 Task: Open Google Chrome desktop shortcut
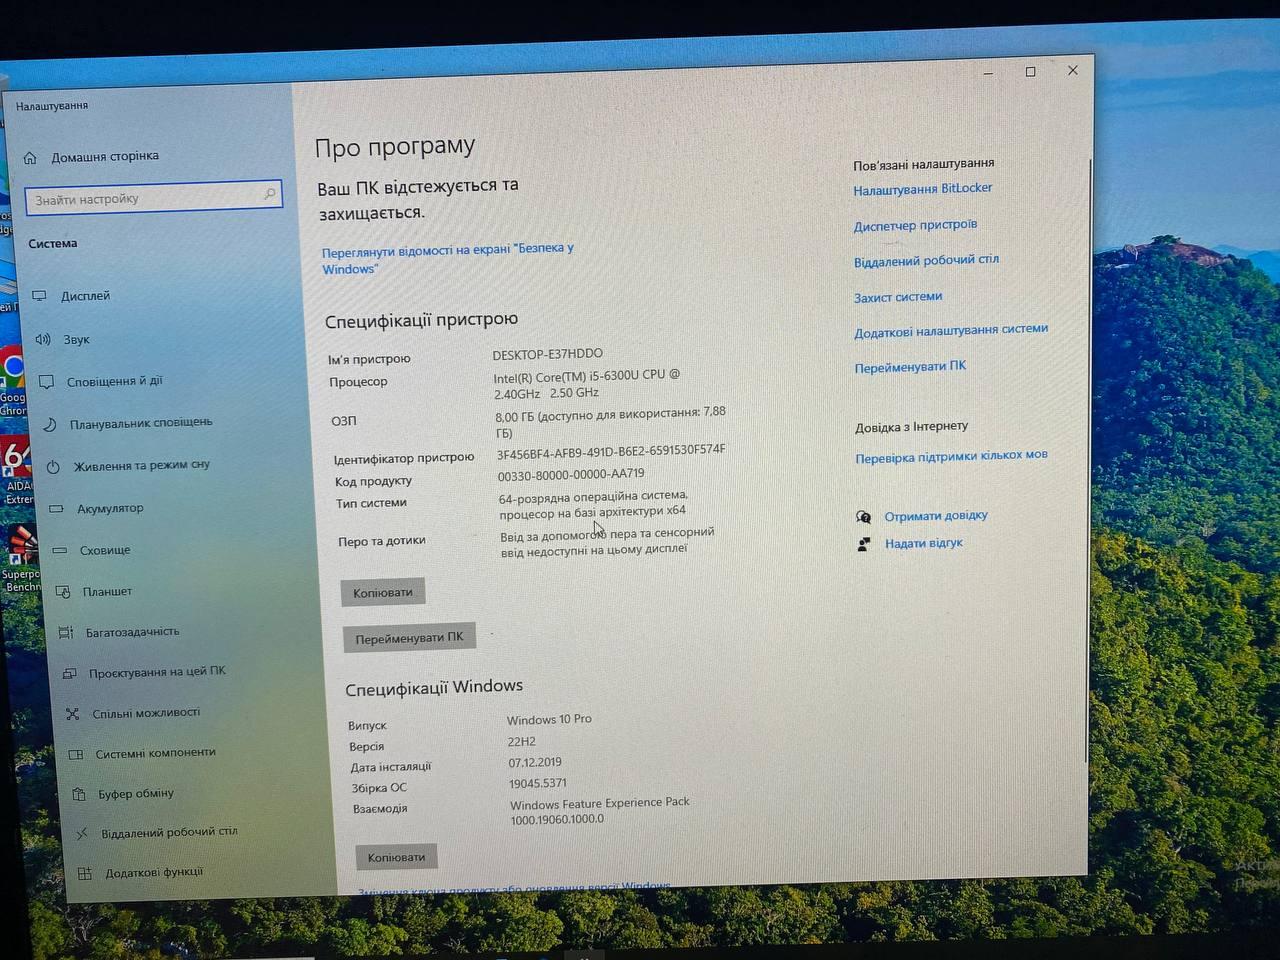click(x=12, y=383)
